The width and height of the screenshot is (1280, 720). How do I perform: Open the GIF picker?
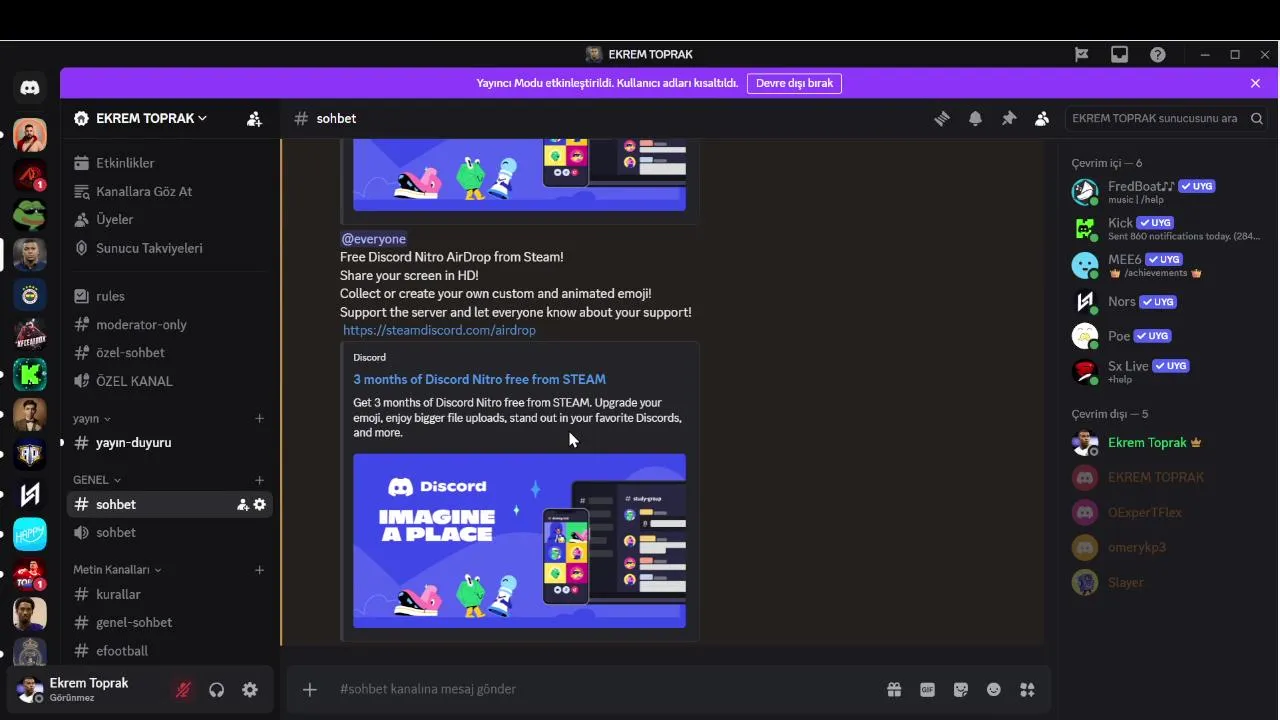tap(927, 689)
